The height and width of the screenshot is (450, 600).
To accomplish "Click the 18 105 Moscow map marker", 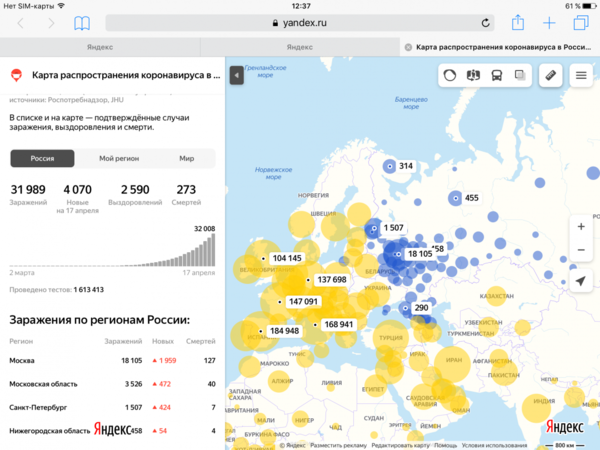I will click(x=419, y=254).
